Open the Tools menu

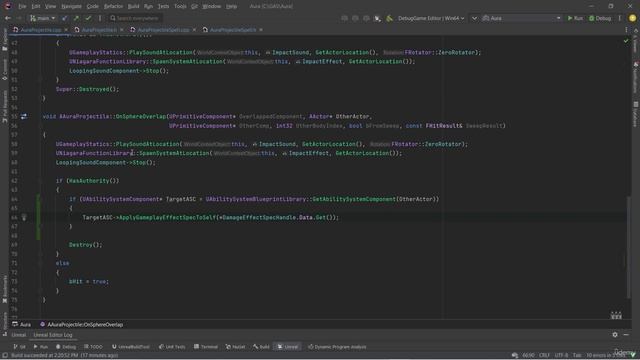point(180,6)
